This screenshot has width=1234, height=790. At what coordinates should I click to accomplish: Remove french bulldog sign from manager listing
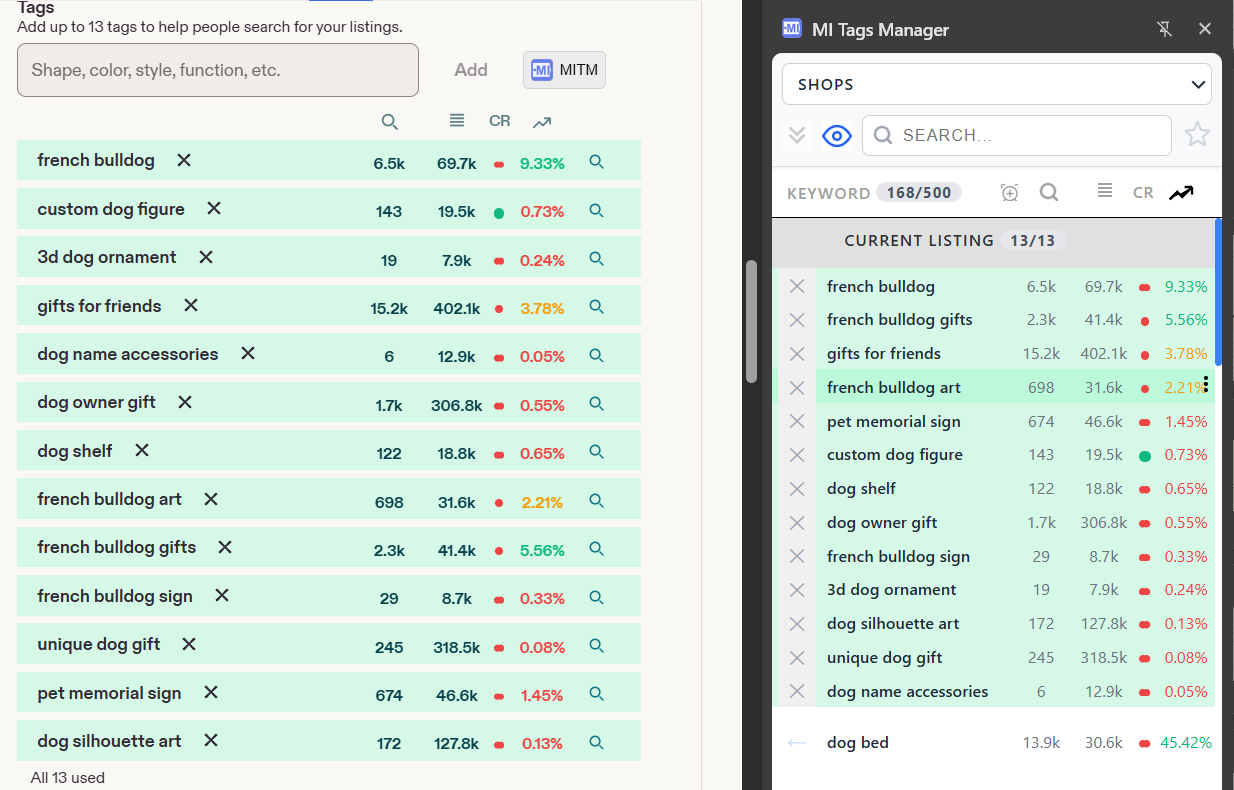(x=797, y=556)
